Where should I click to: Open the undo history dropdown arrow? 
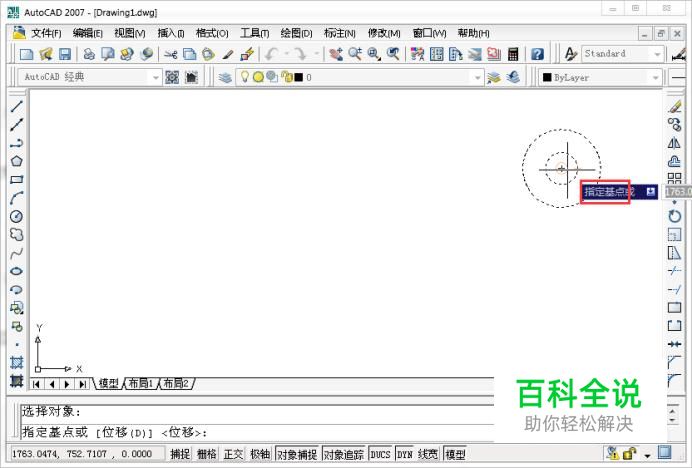point(286,54)
